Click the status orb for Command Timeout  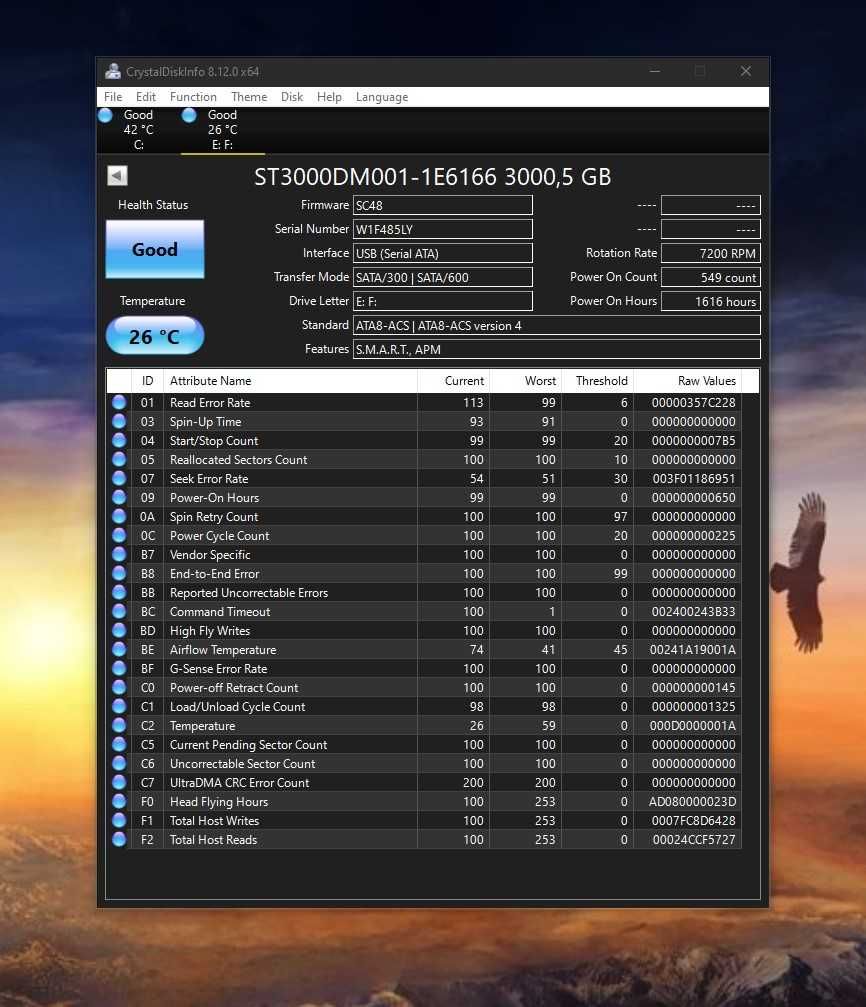click(x=119, y=611)
